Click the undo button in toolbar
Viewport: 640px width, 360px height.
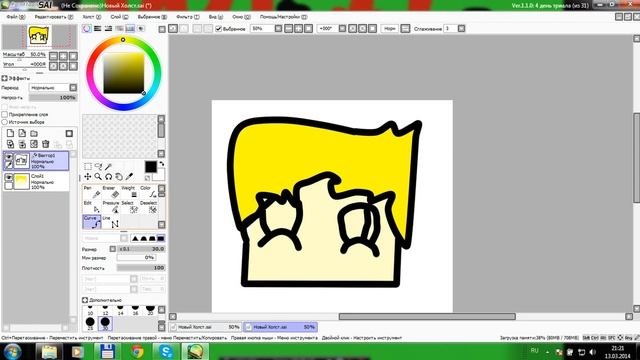[x=173, y=29]
